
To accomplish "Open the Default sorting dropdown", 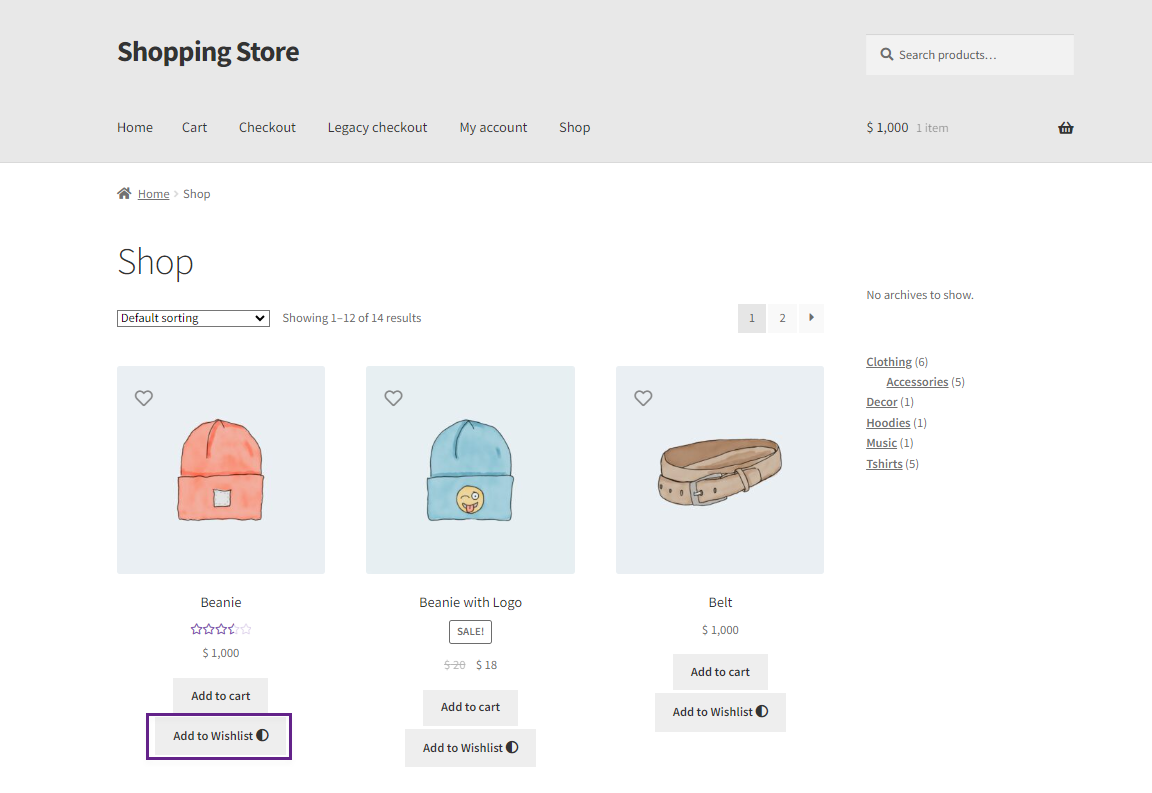I will [193, 318].
